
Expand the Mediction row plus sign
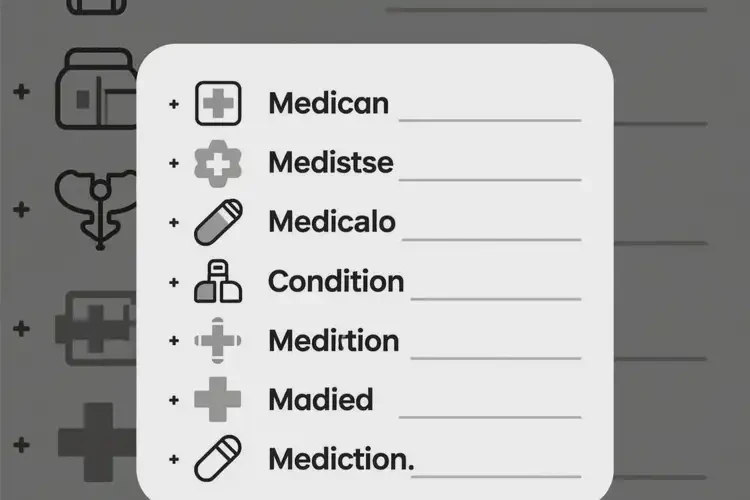[x=174, y=459]
